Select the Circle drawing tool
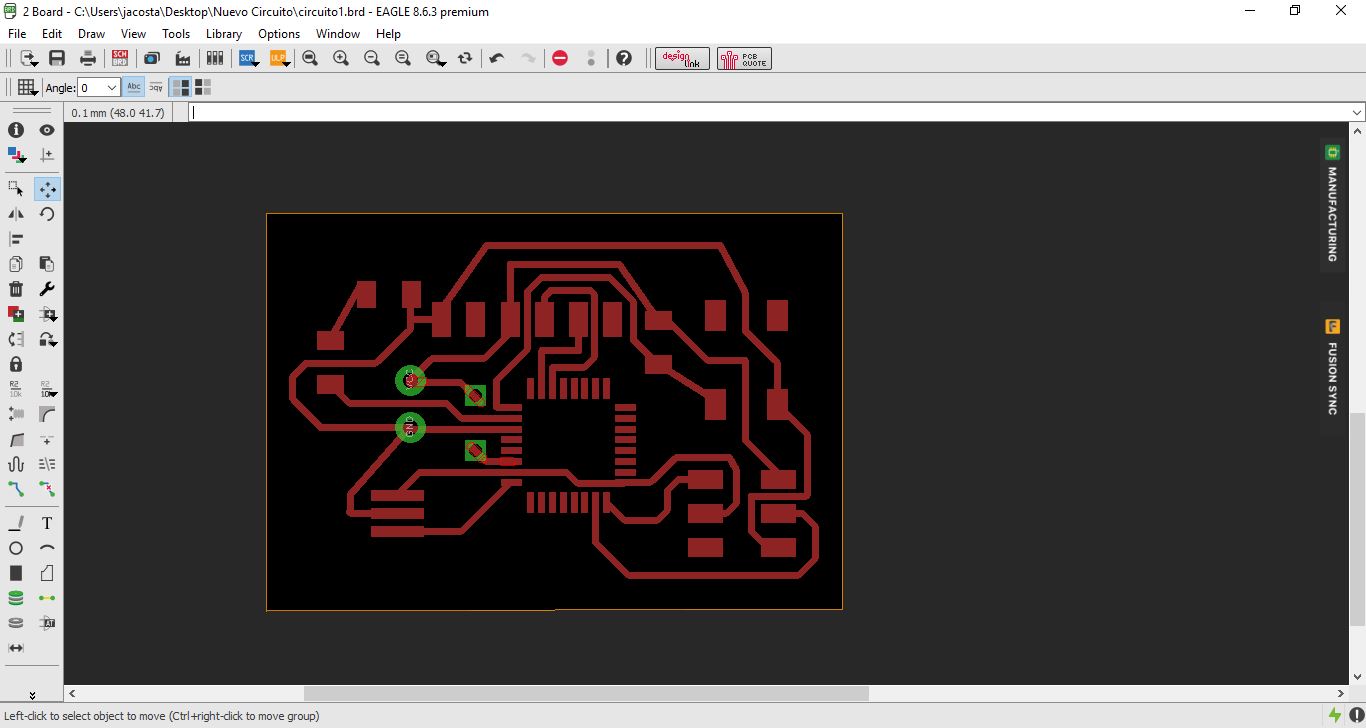 (16, 548)
